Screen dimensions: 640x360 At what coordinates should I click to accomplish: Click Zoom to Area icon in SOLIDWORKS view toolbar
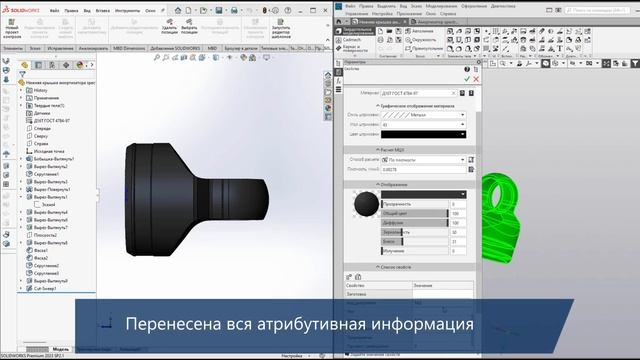(x=166, y=58)
